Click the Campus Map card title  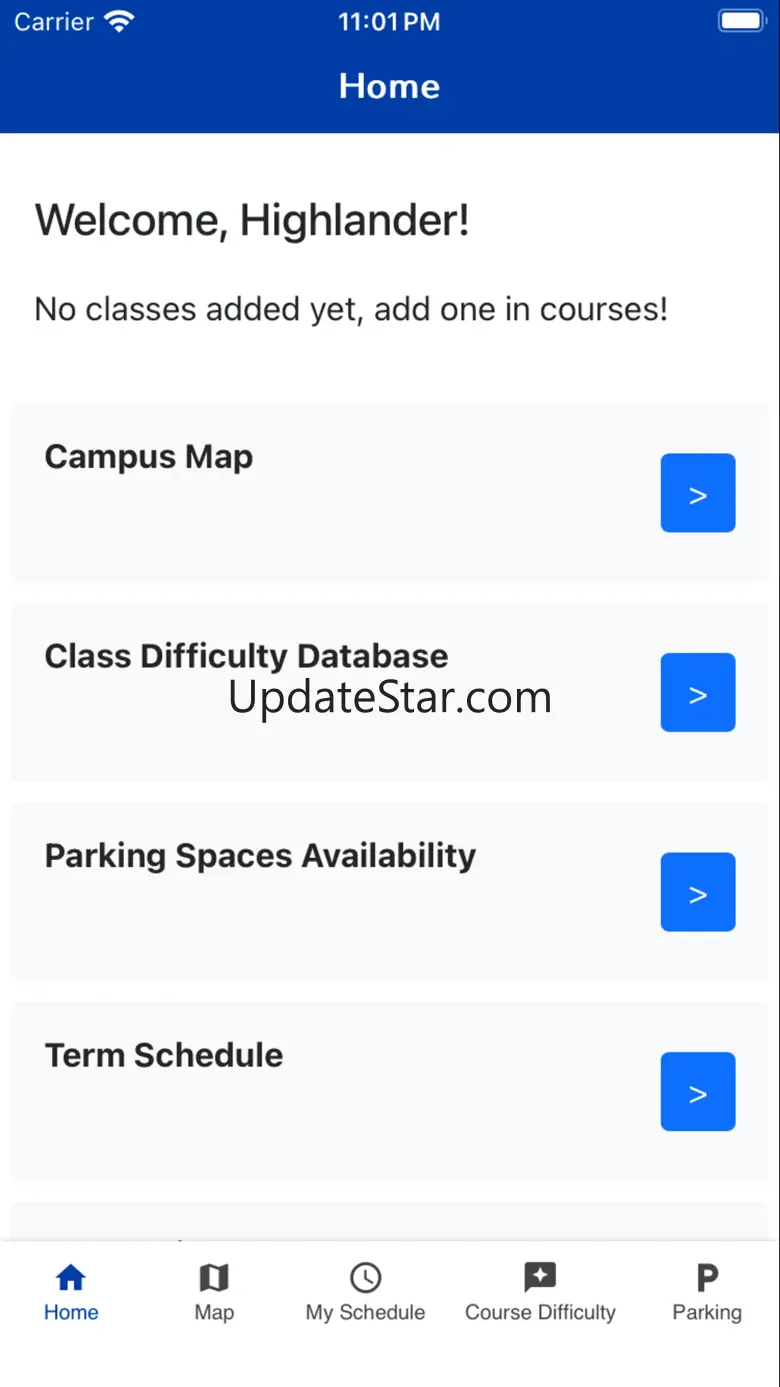point(149,457)
